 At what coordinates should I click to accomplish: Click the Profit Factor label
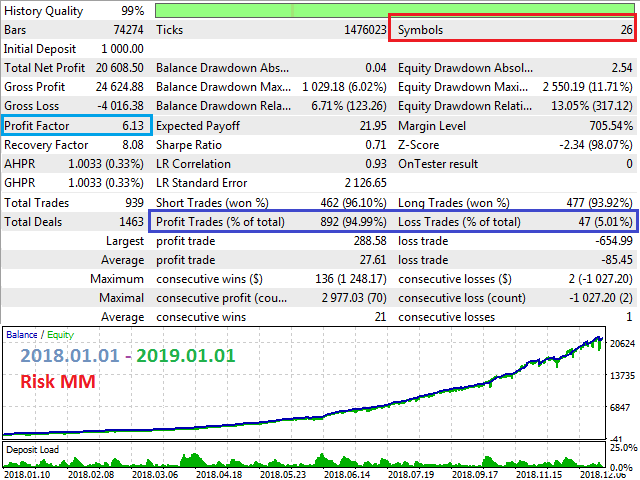click(40, 126)
